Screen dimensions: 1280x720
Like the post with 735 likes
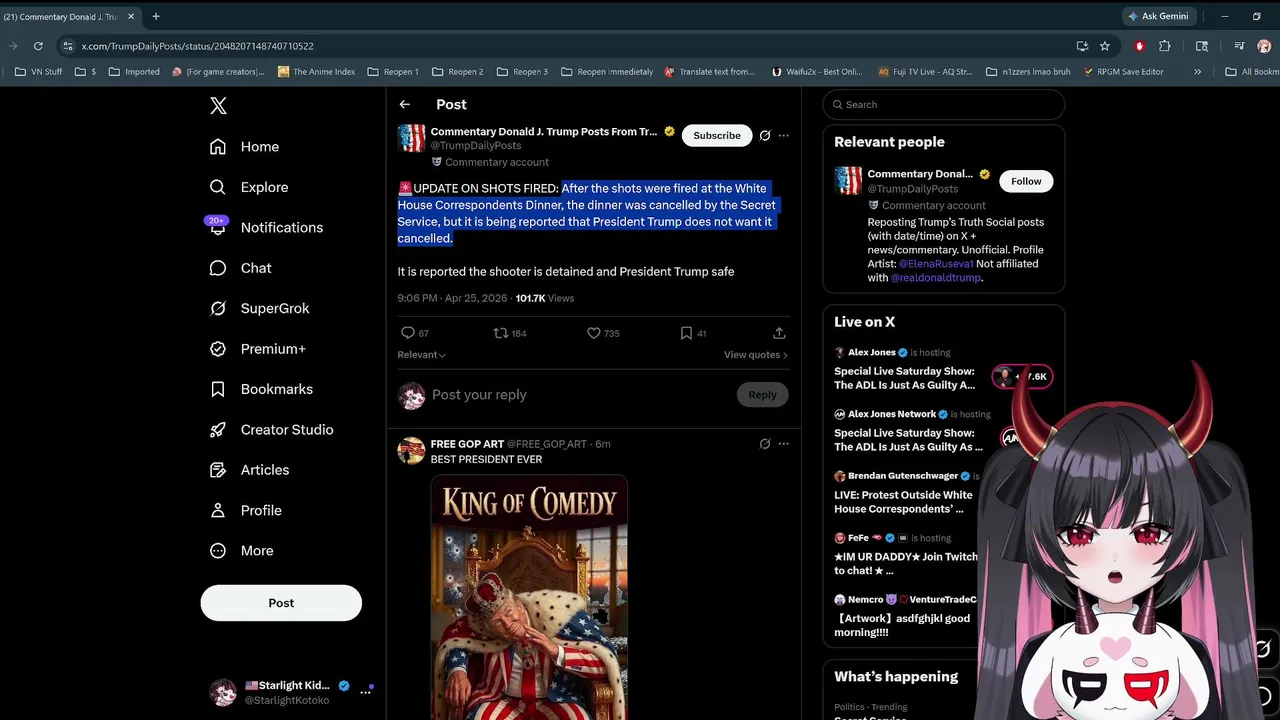593,333
